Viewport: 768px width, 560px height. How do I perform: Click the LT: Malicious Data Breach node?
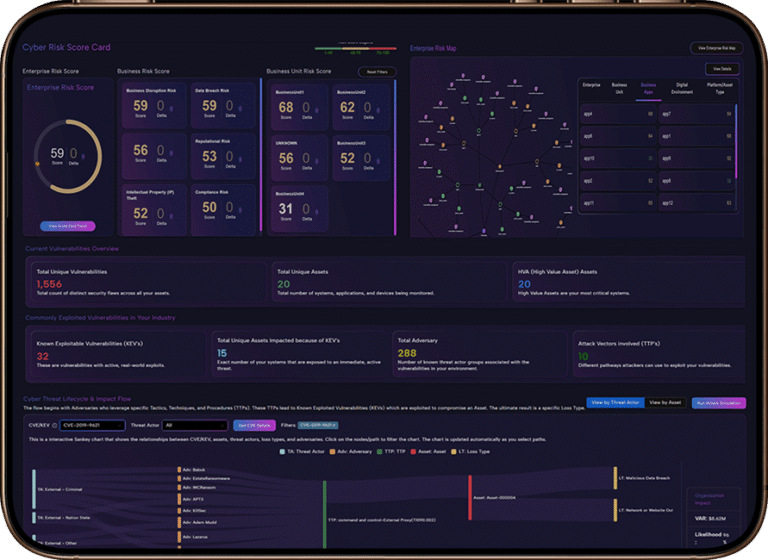[x=616, y=477]
